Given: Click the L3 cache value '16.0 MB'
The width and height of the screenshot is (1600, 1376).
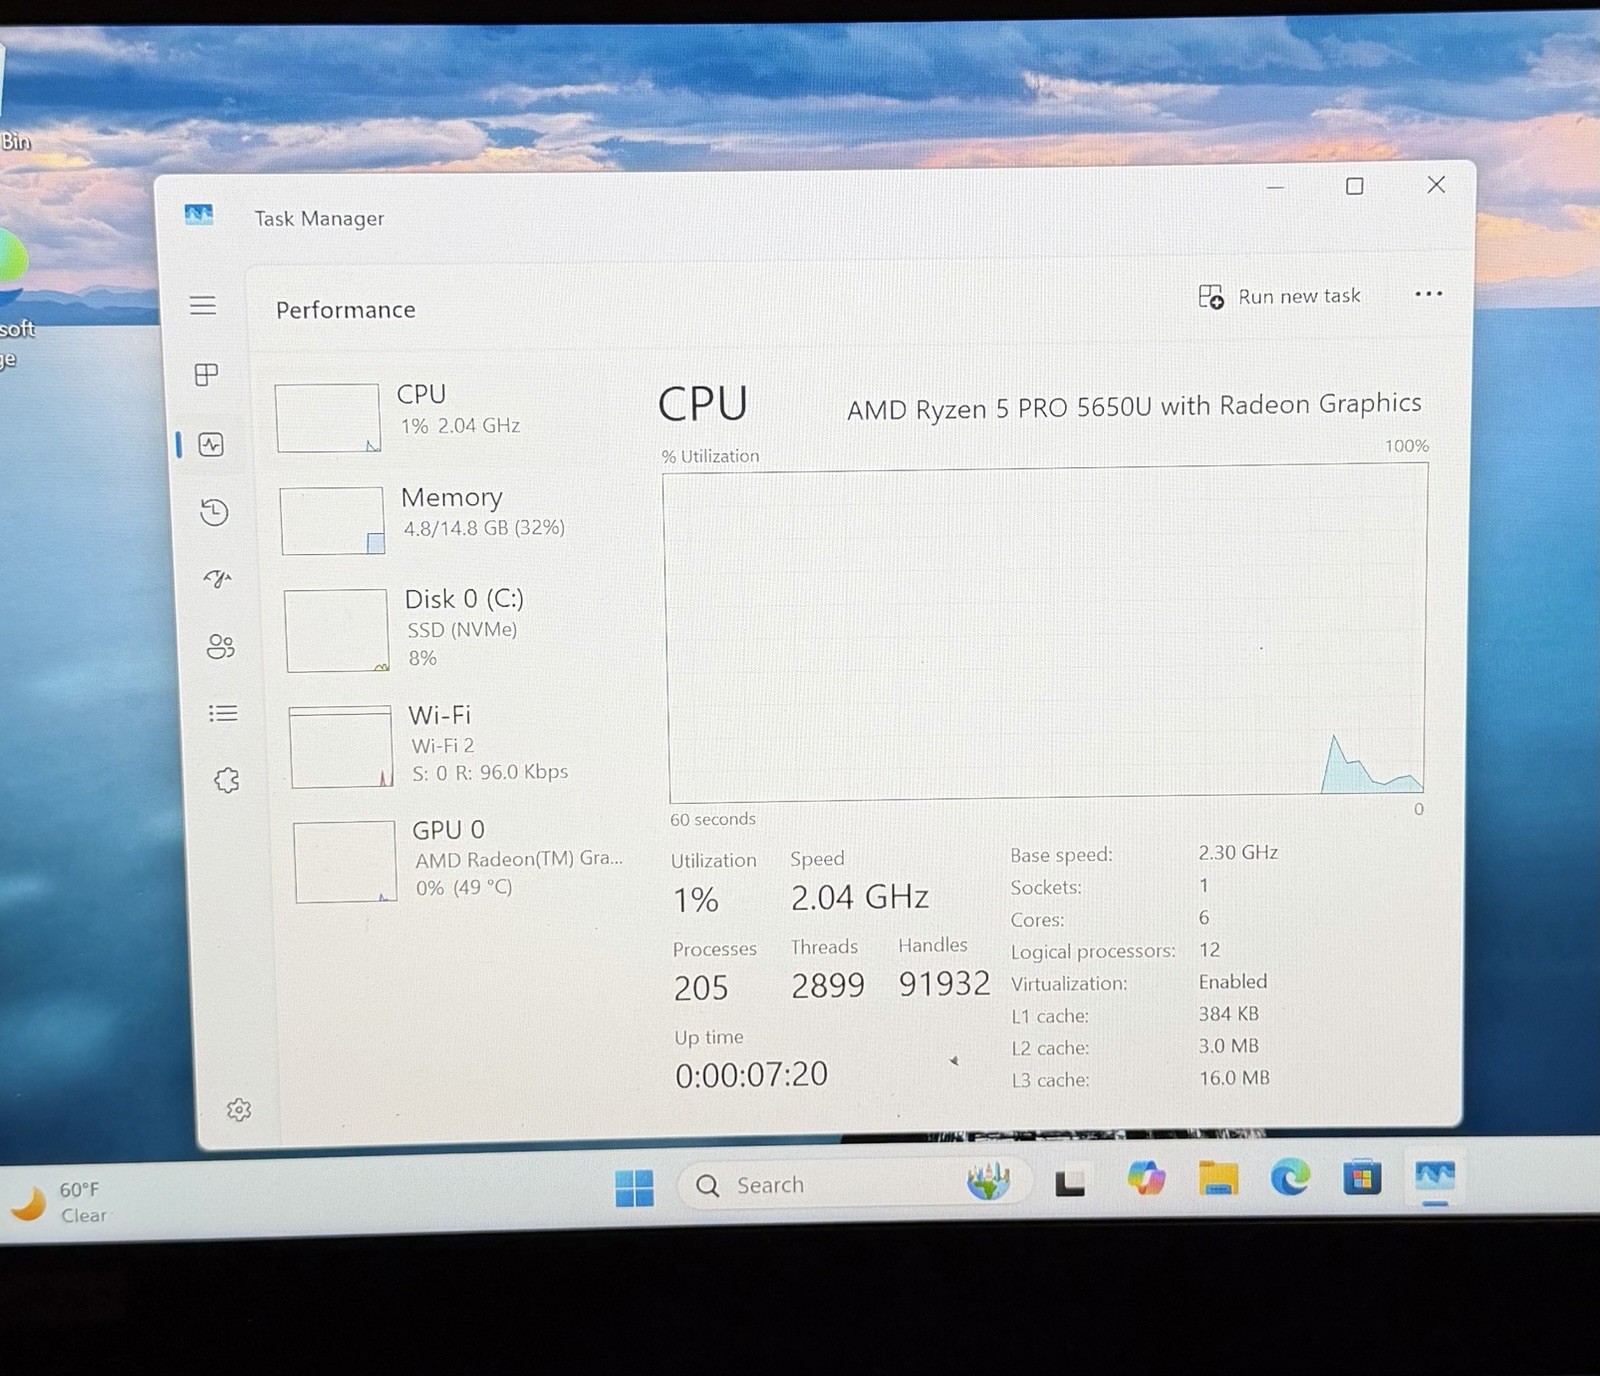Looking at the screenshot, I should pos(1234,1078).
